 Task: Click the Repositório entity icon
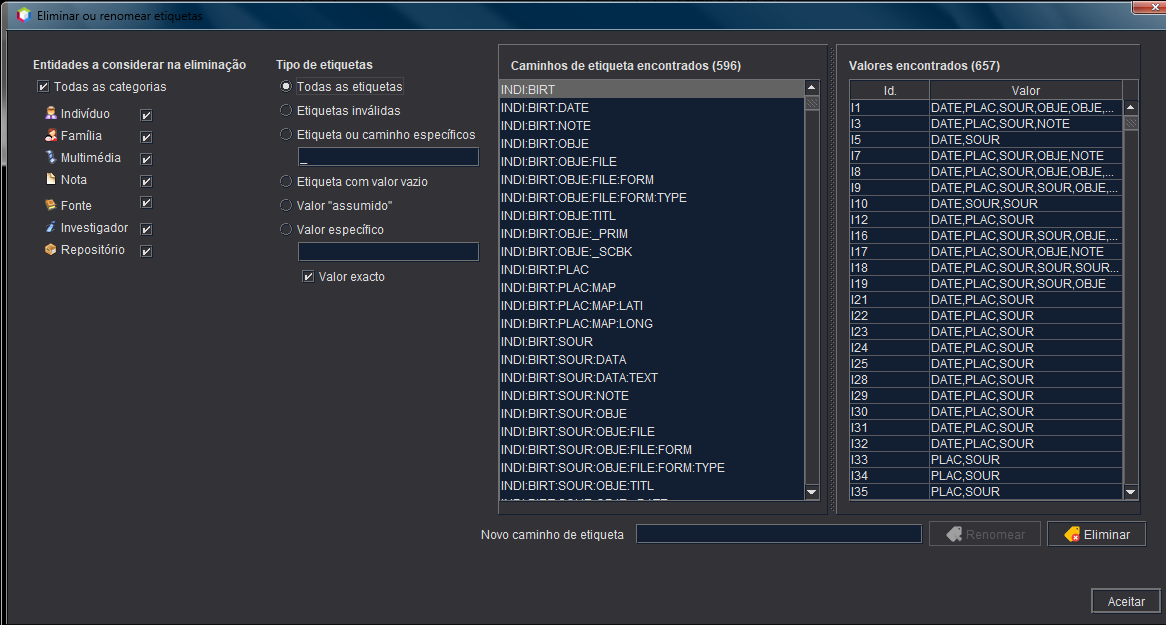(51, 250)
